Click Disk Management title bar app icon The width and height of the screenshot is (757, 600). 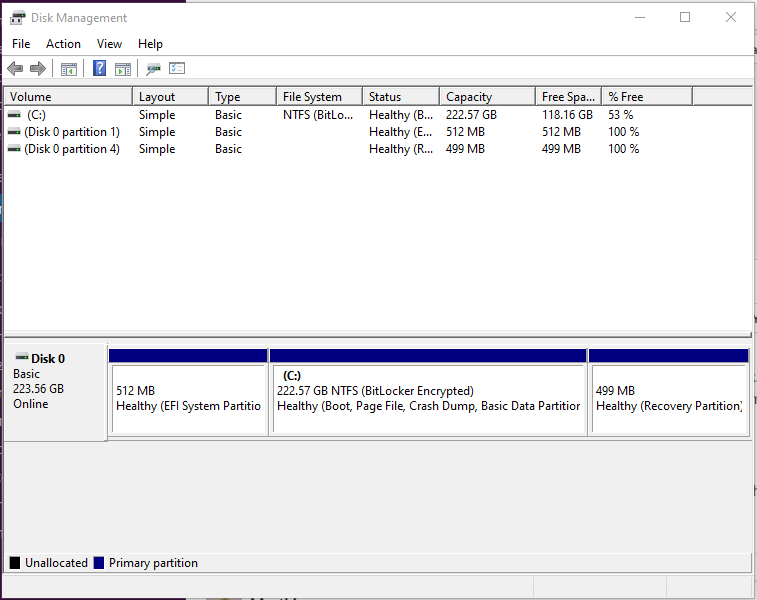coord(17,18)
